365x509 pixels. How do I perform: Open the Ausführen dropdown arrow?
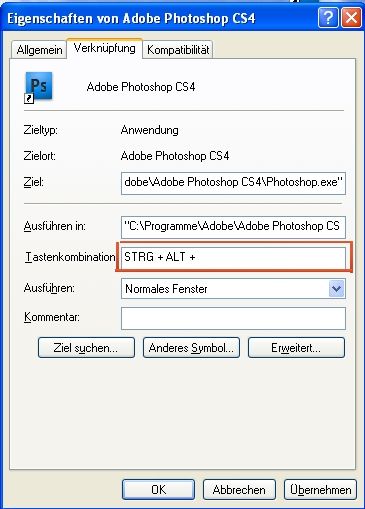pyautogui.click(x=337, y=289)
